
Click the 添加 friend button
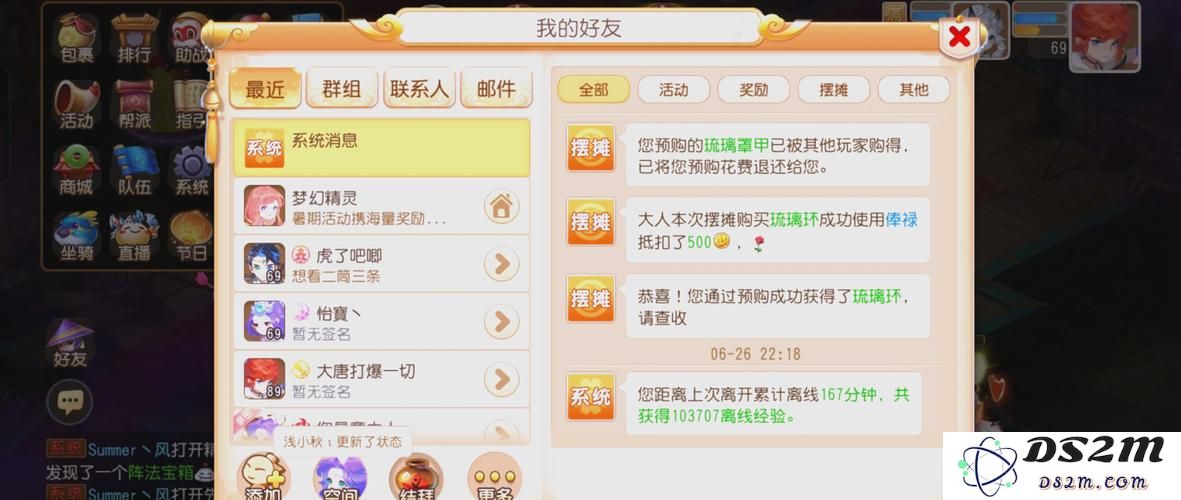coord(264,477)
